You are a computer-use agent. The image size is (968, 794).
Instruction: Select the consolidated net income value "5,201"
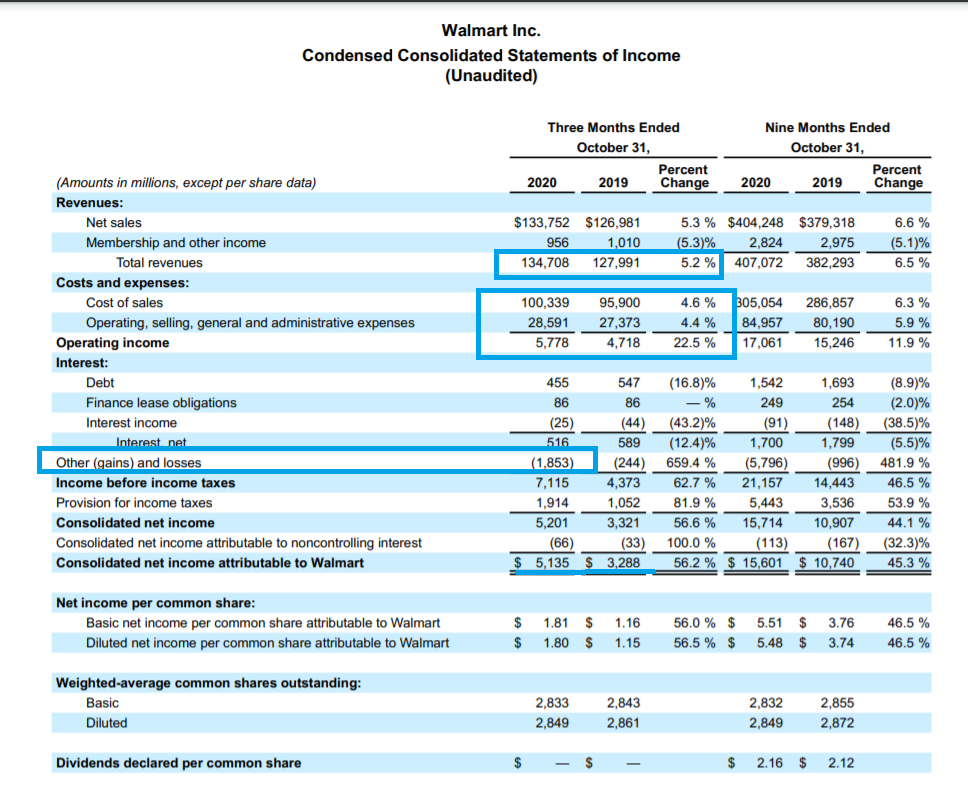pos(552,523)
